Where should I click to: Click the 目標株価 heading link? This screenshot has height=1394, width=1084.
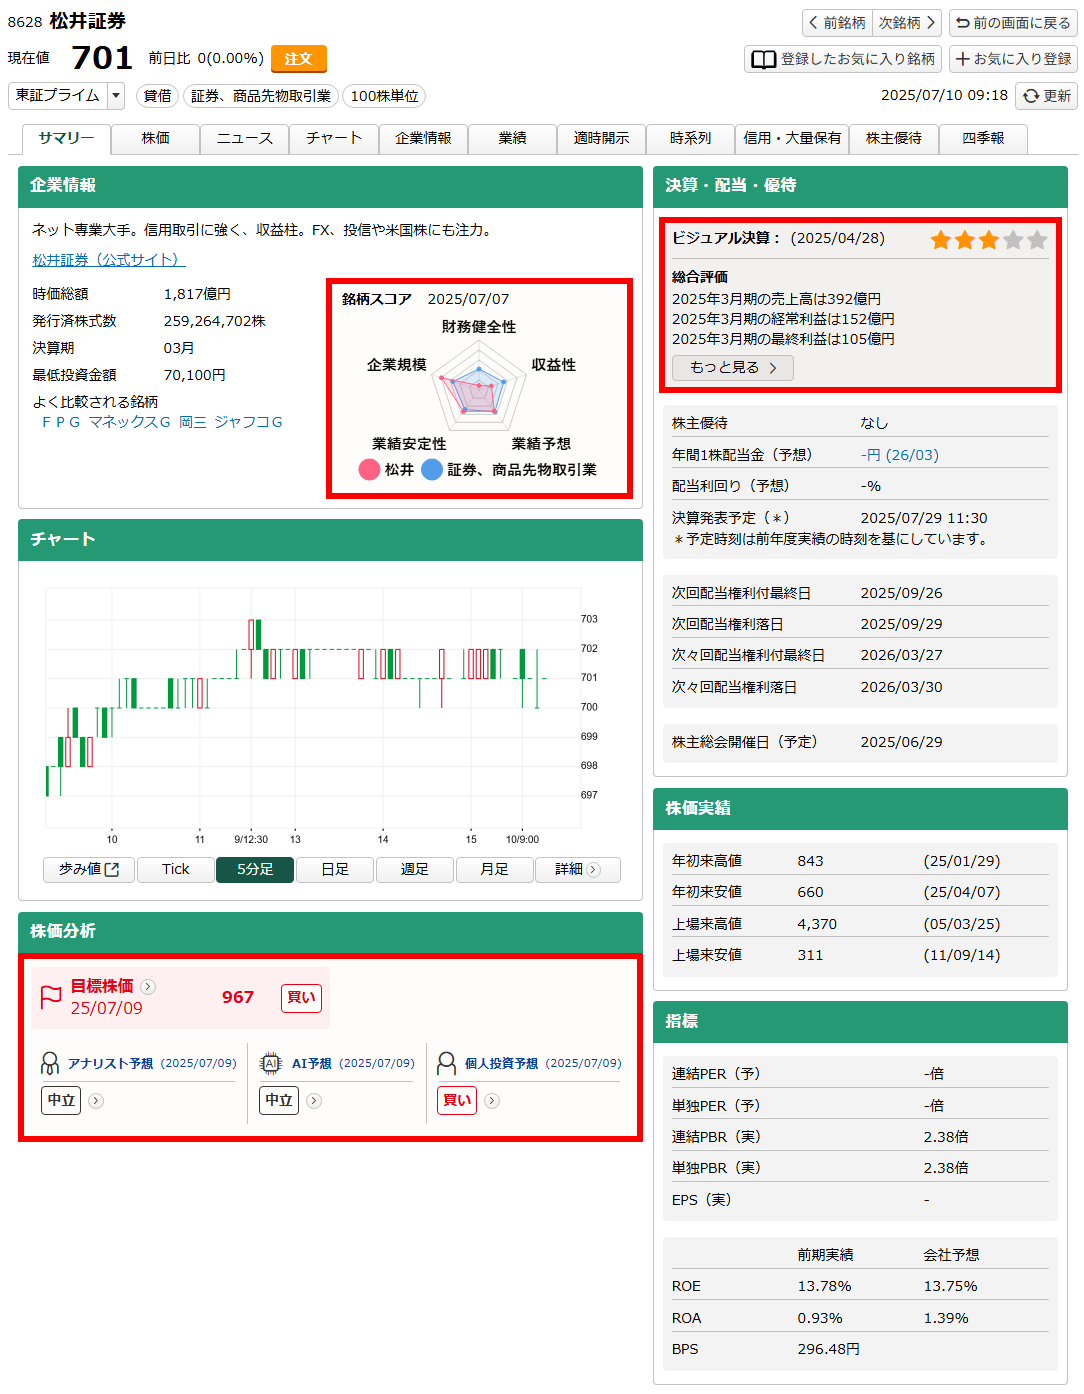(x=102, y=986)
